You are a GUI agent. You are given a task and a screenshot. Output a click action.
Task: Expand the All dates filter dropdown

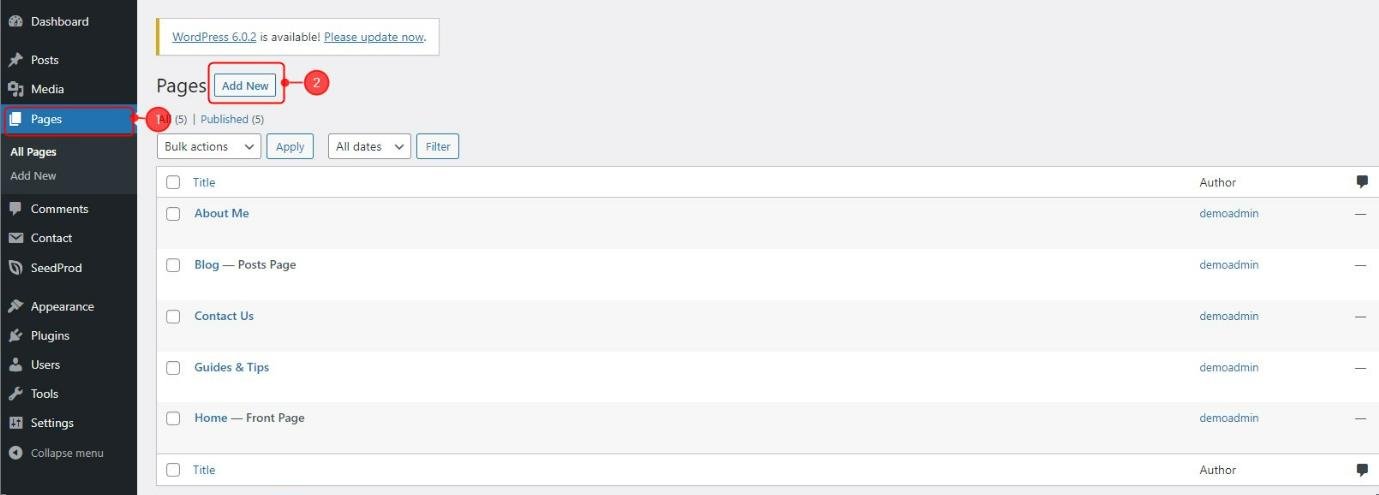point(369,146)
